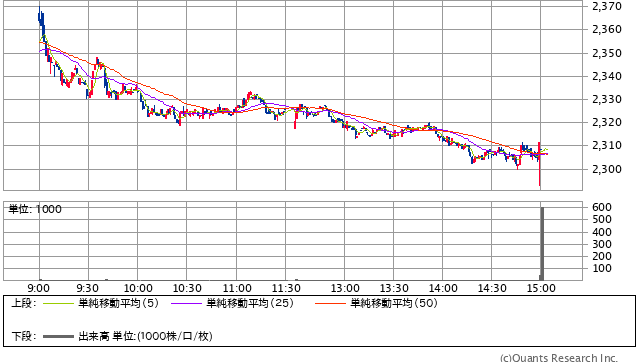This screenshot has width=638, height=362.
Task: Click the 200 volume axis label
Action: pyautogui.click(x=602, y=256)
